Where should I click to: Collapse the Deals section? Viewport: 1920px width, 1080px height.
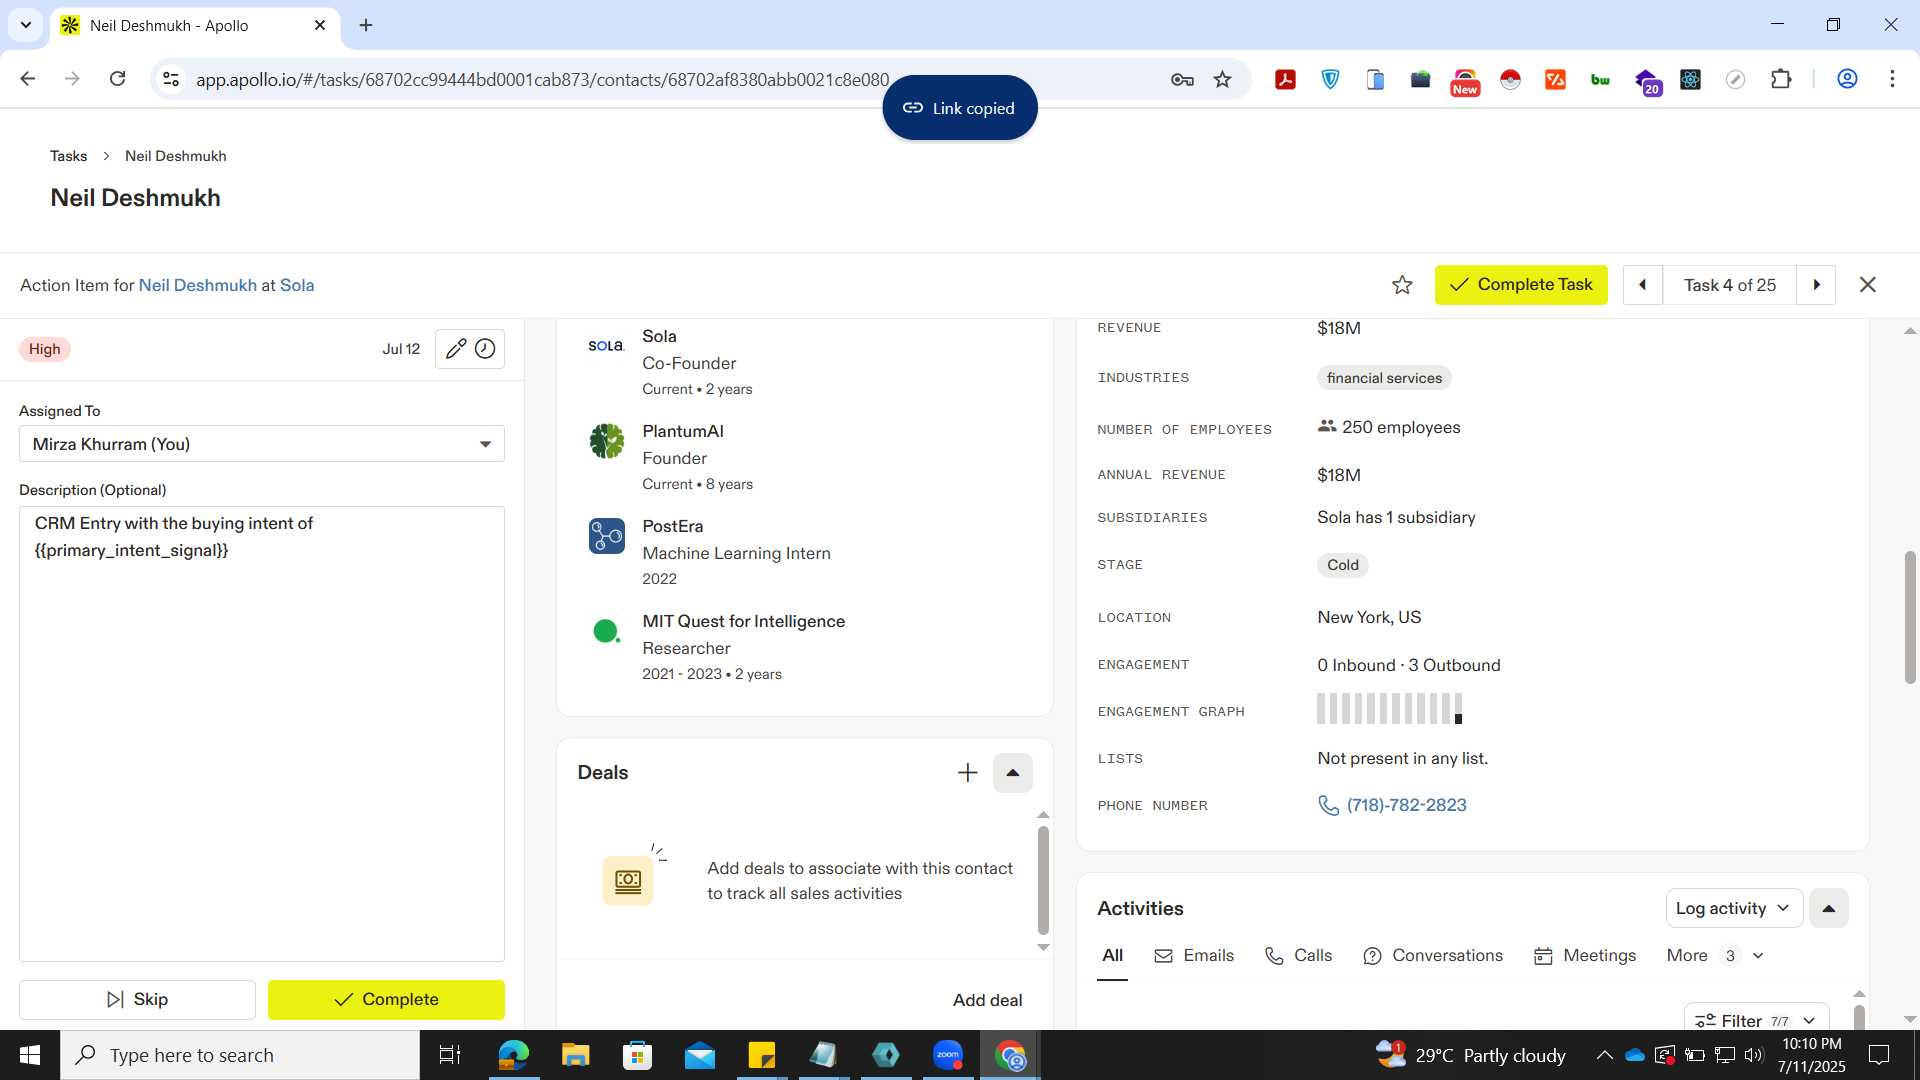(x=1012, y=773)
